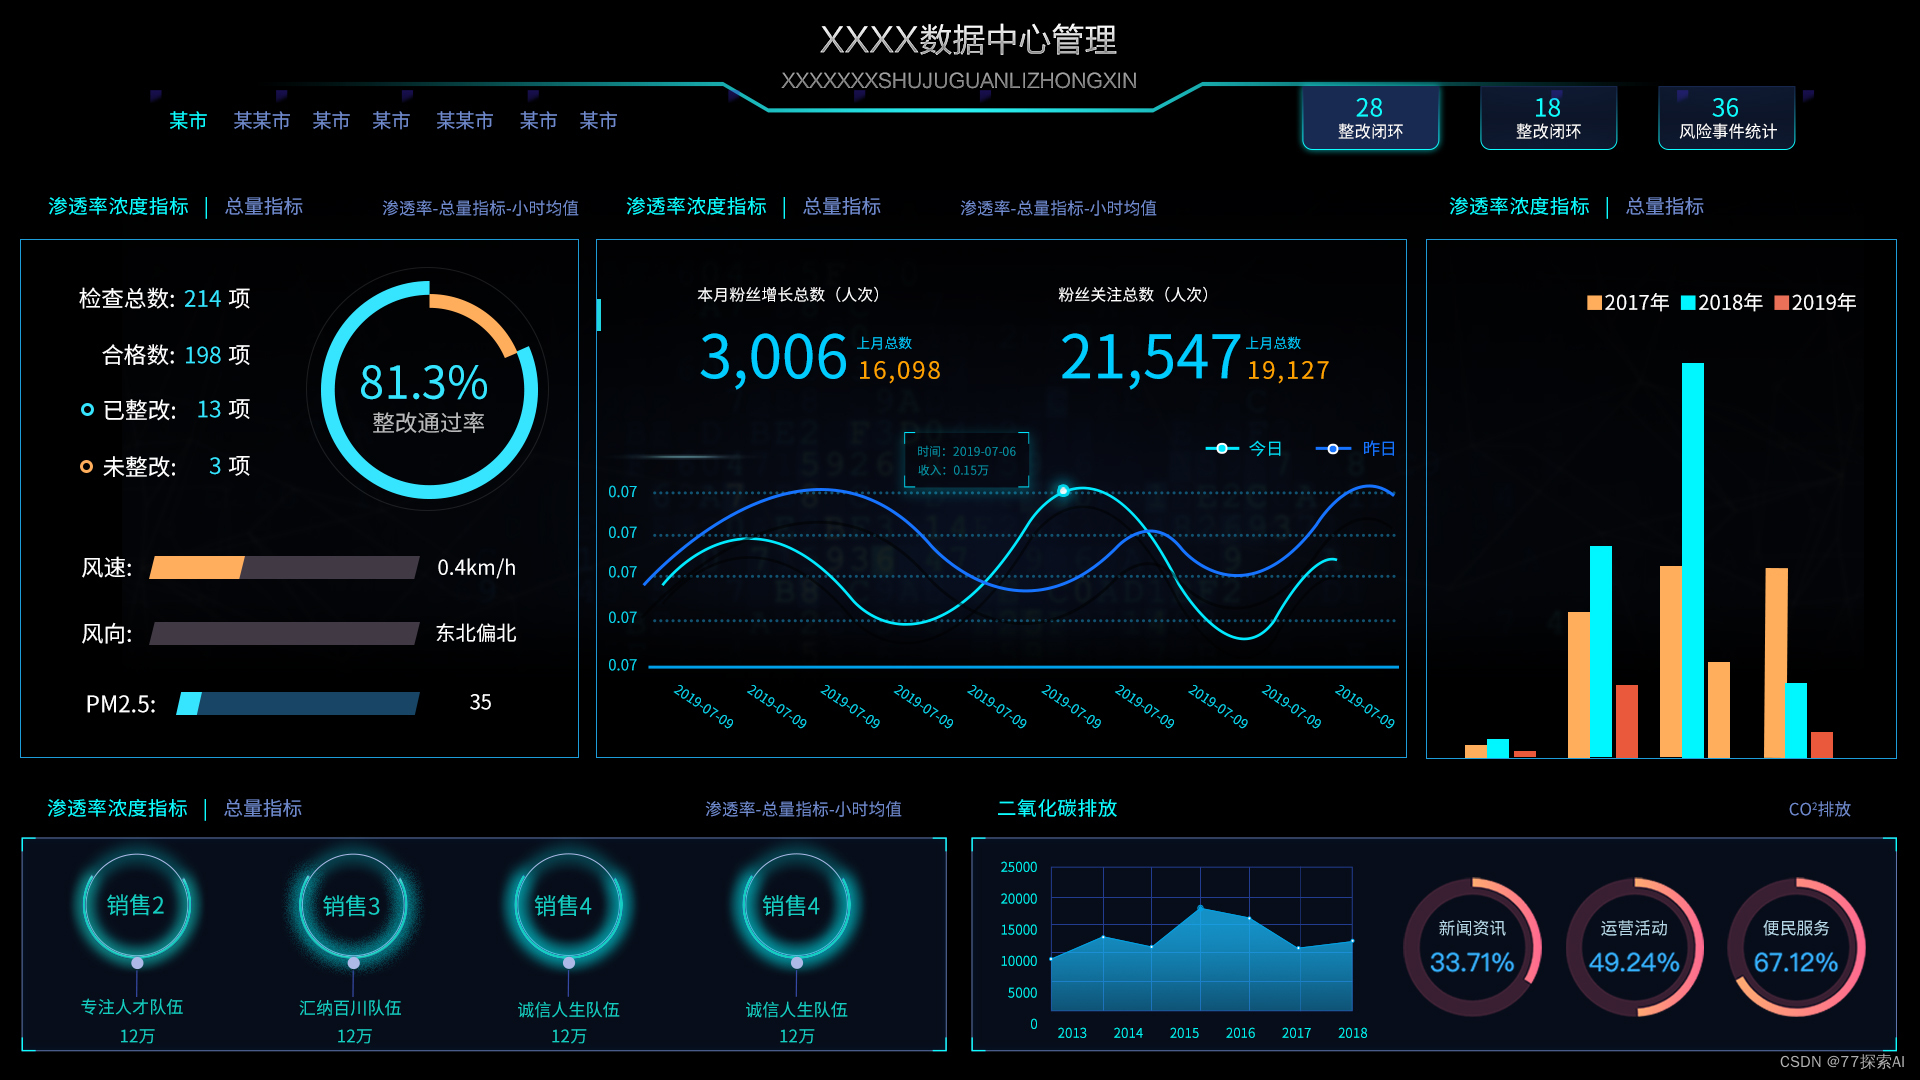Screen dimensions: 1920x1080
Task: Click the 粉丝关注总数 label
Action: coord(1134,294)
